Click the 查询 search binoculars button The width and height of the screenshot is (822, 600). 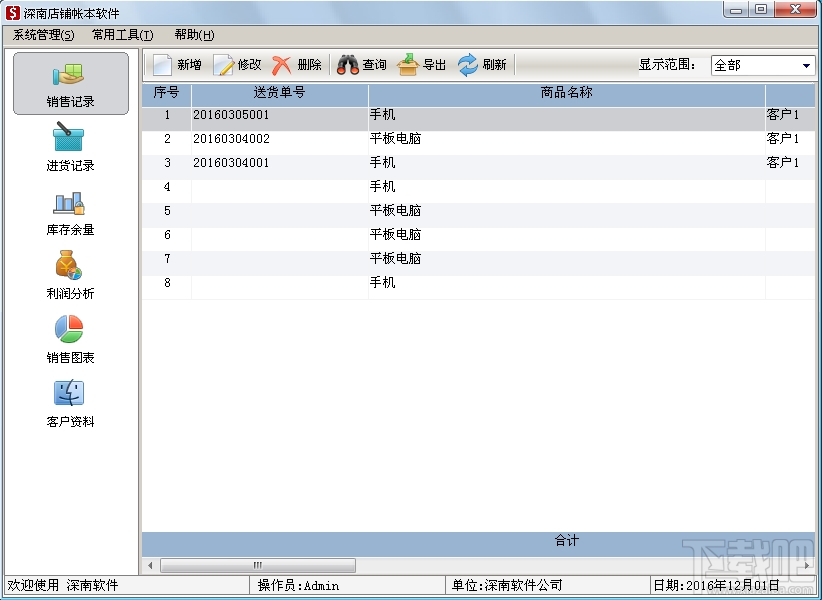[362, 65]
